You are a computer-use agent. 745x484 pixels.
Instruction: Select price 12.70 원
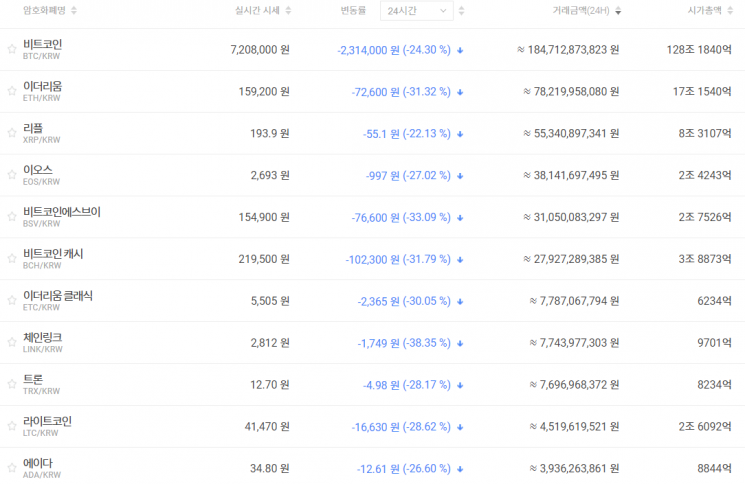pos(270,384)
